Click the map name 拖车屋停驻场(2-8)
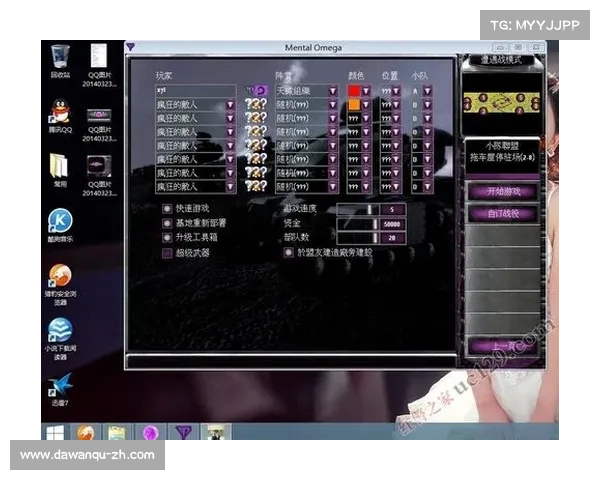This screenshot has width=600, height=480. pyautogui.click(x=502, y=157)
